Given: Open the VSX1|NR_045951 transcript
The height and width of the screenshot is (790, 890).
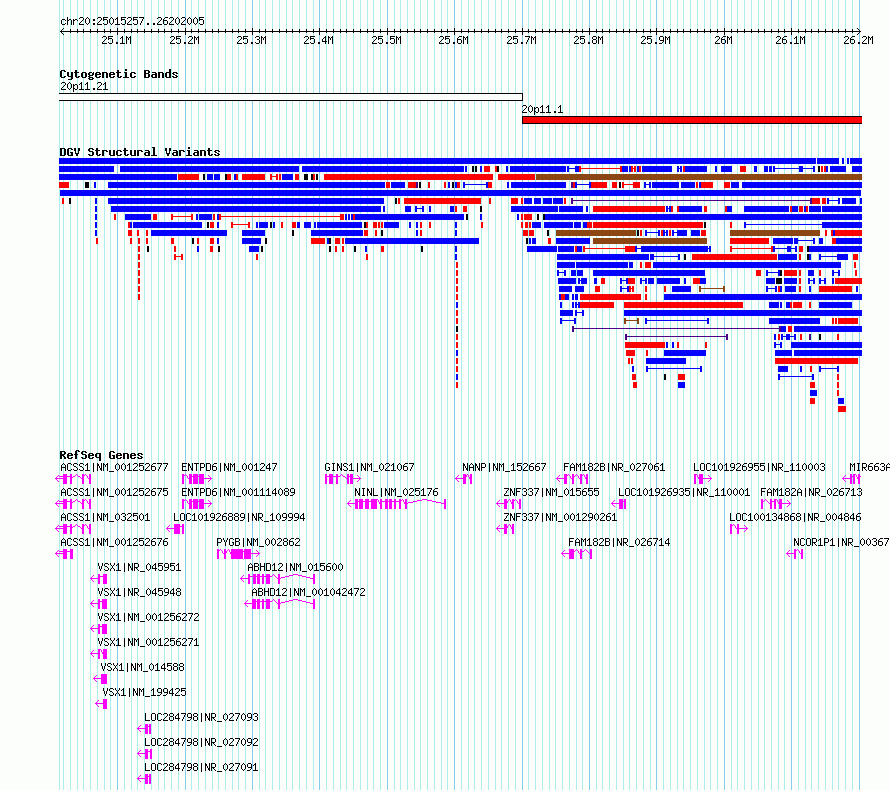Looking at the screenshot, I should [139, 567].
